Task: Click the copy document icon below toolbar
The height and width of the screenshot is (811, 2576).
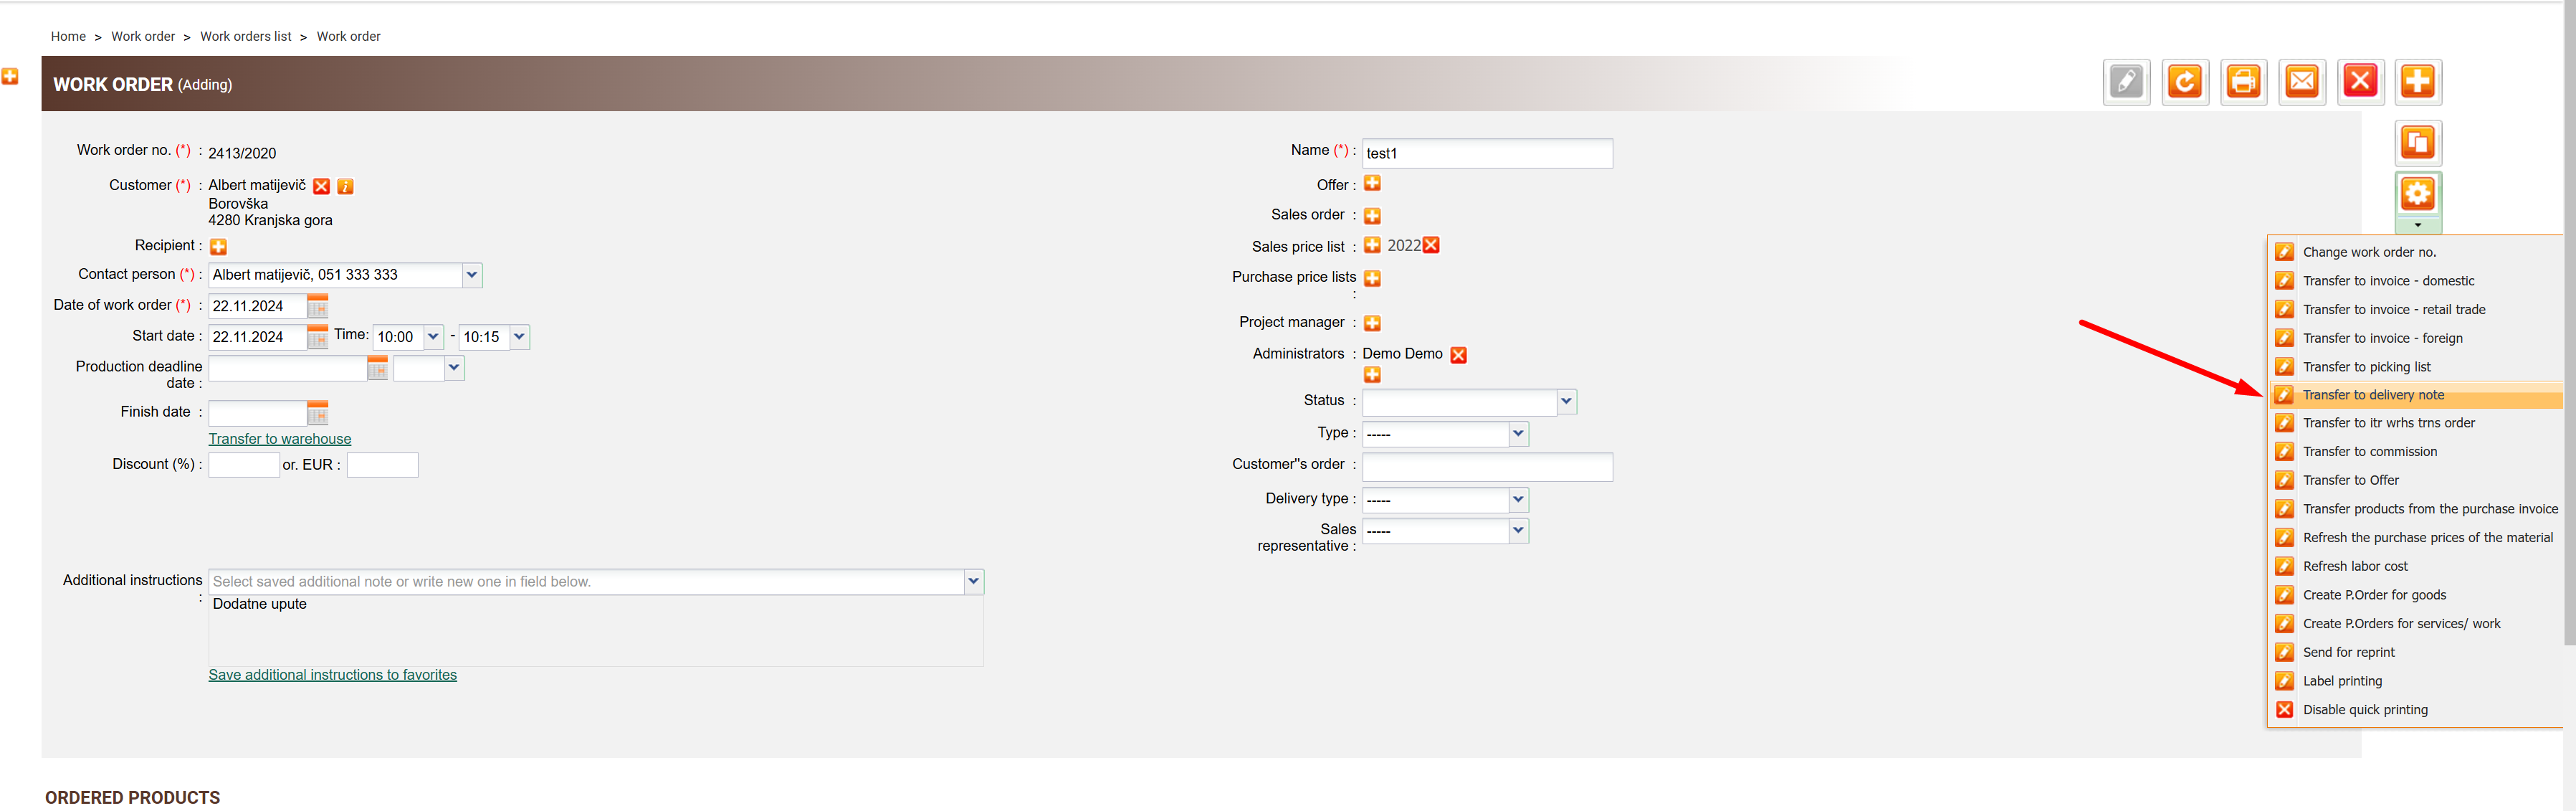Action: (2418, 143)
